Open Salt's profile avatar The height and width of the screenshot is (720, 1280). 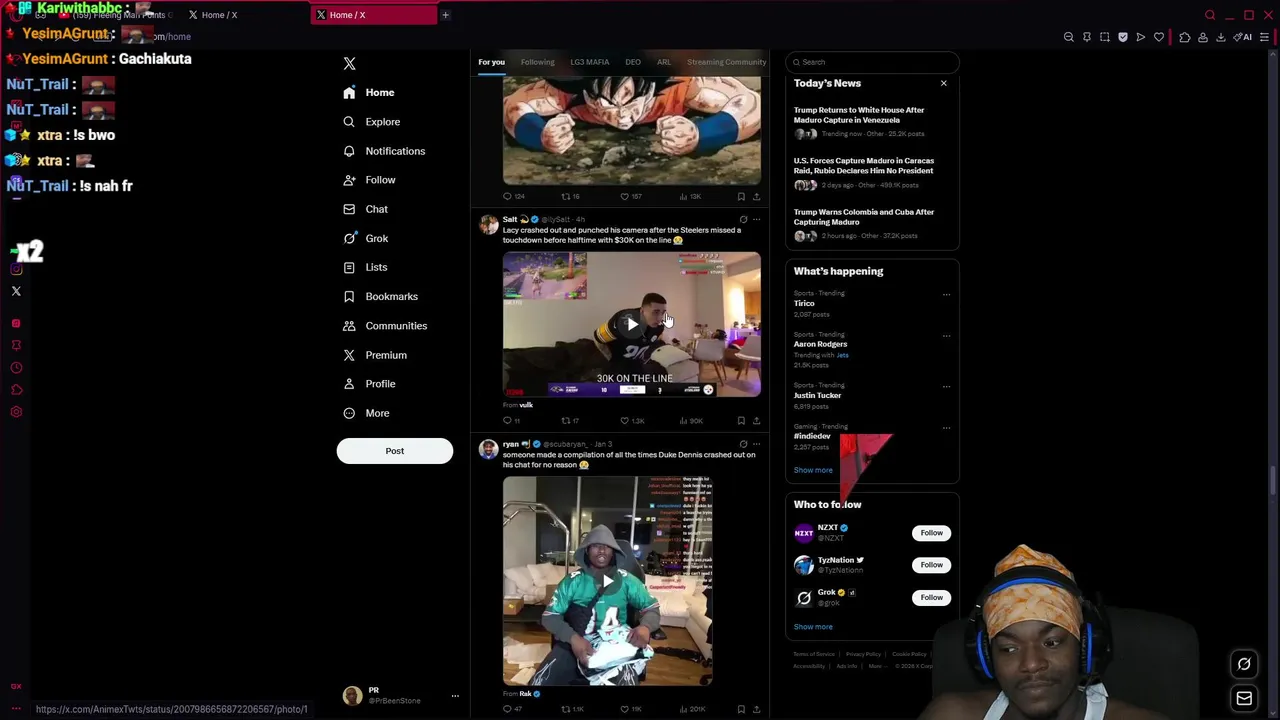click(488, 225)
